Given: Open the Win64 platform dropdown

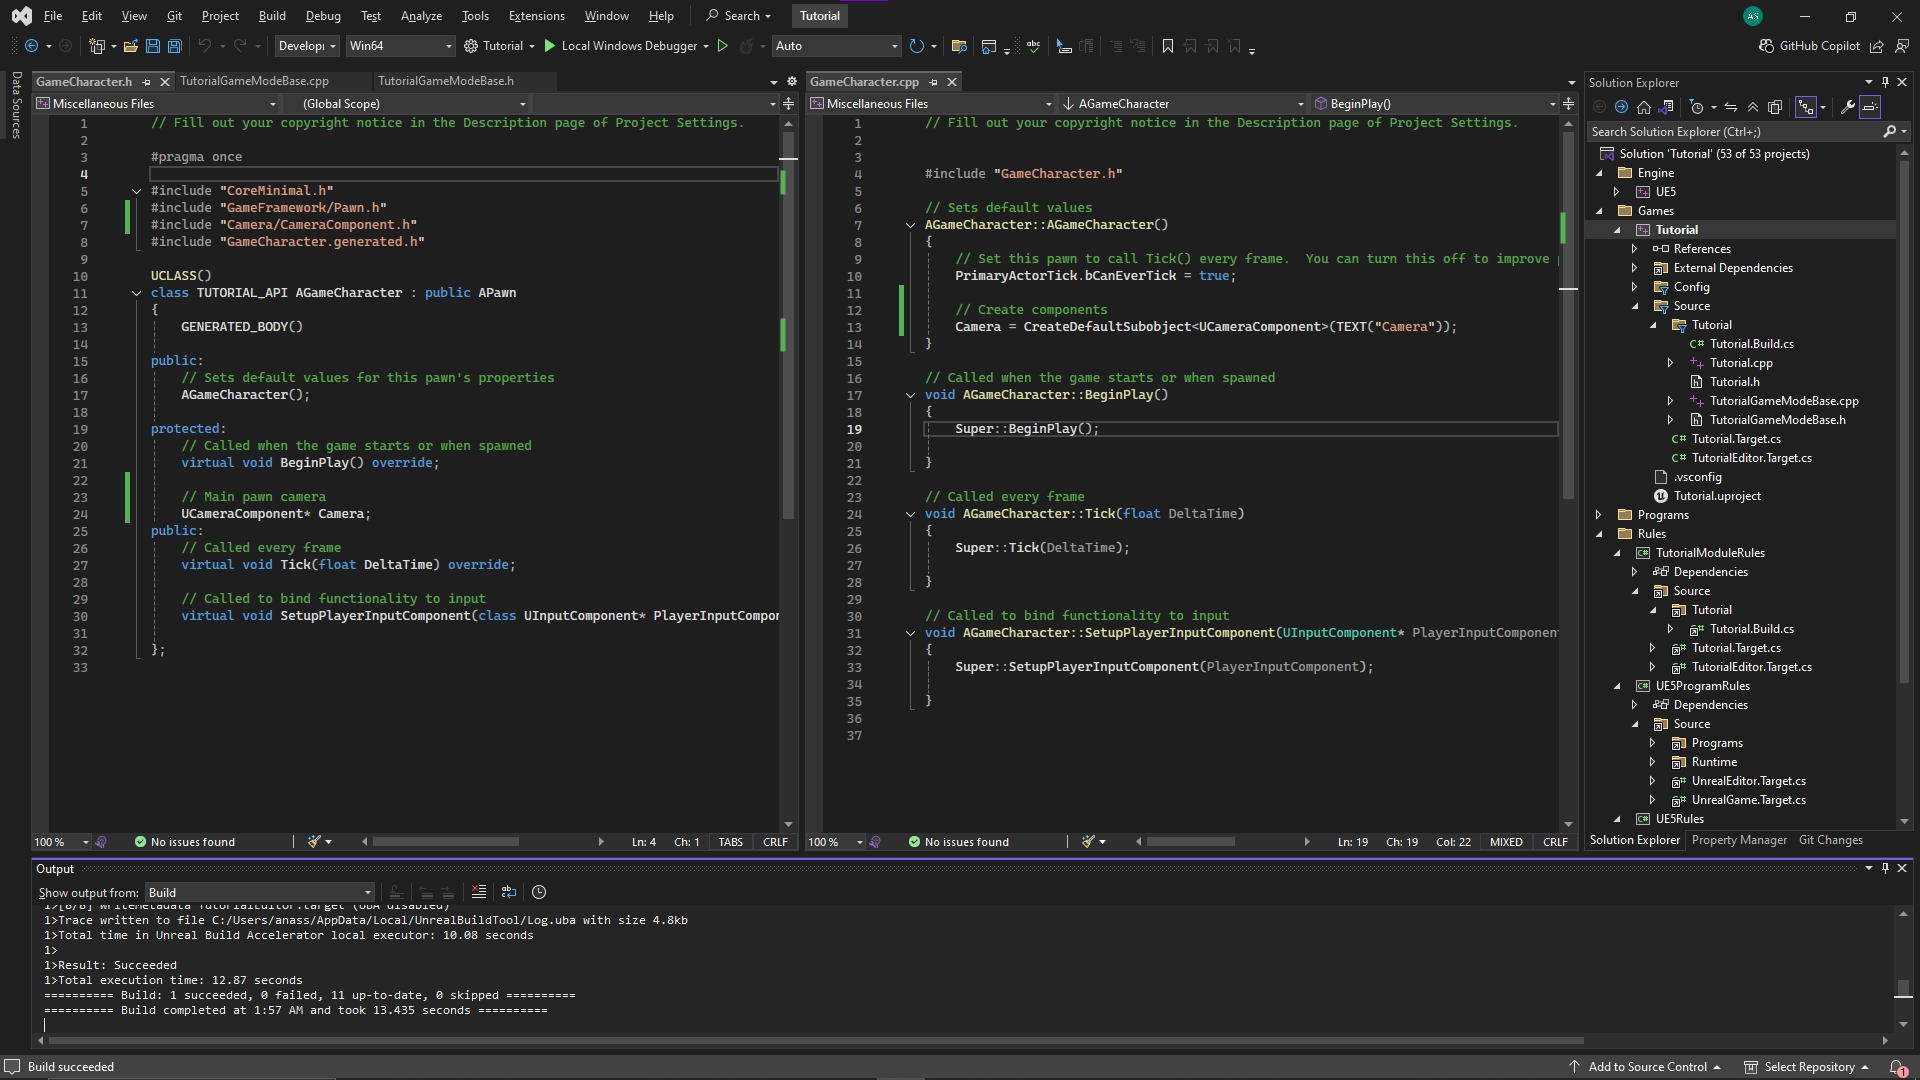Looking at the screenshot, I should point(400,46).
